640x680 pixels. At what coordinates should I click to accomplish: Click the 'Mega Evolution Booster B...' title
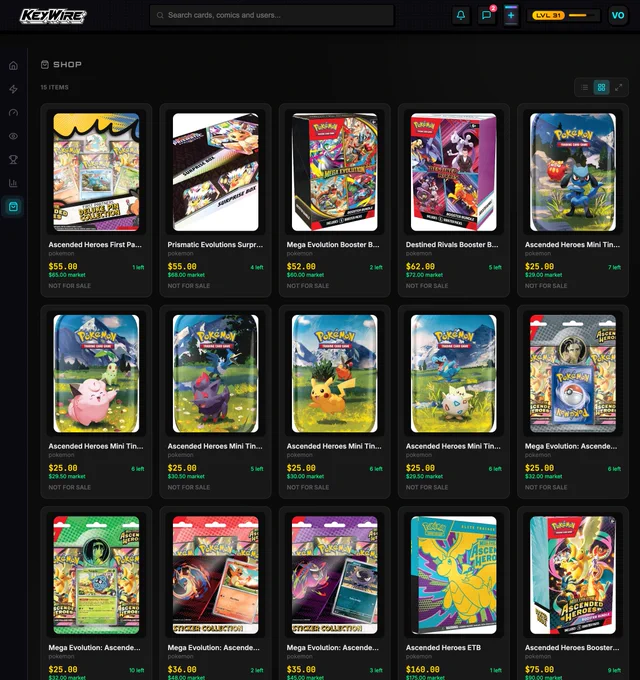[x=333, y=245]
